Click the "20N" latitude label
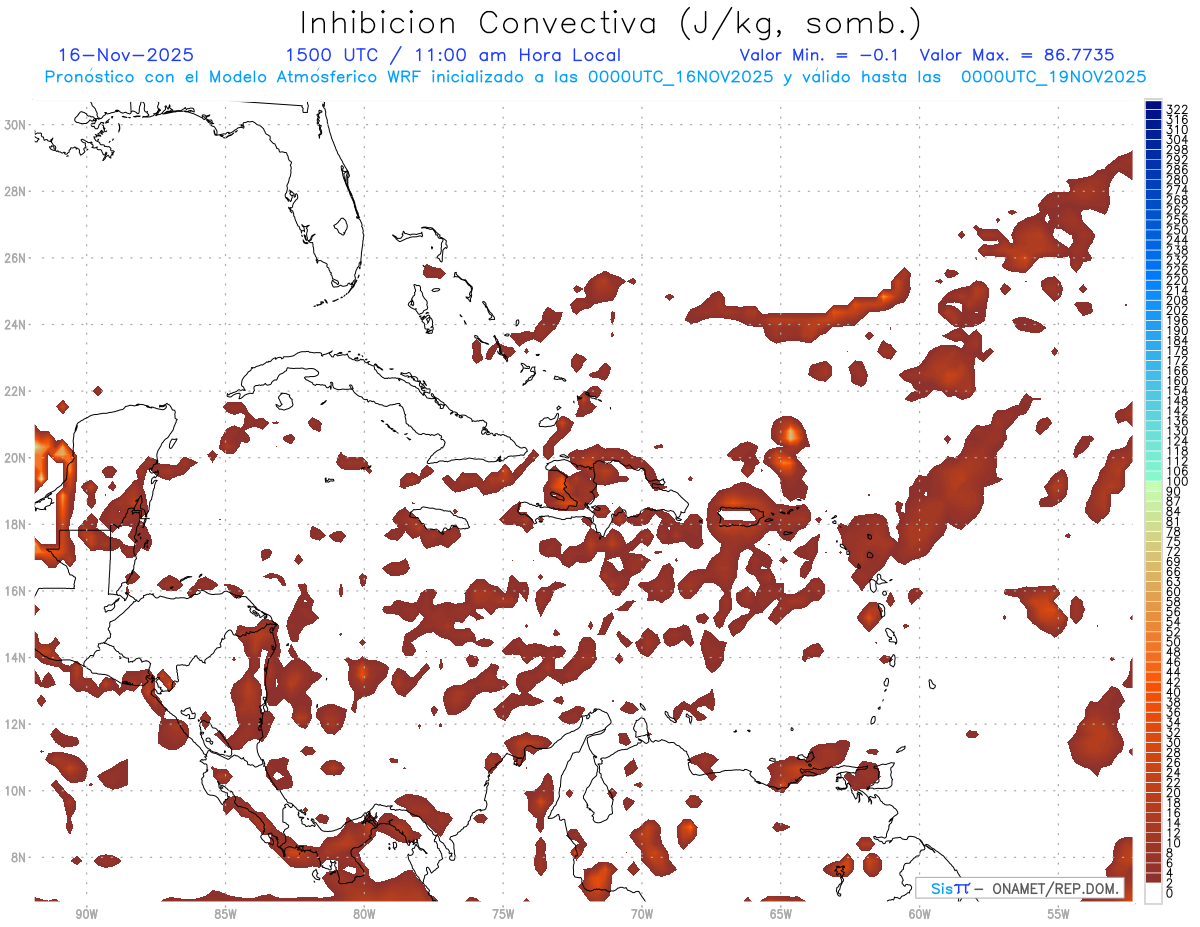 (16, 457)
